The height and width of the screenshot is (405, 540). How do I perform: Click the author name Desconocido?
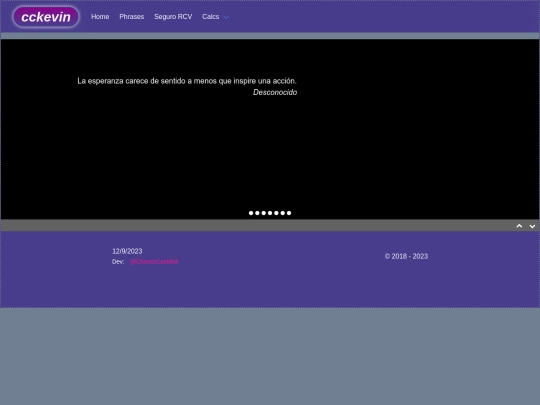point(275,92)
